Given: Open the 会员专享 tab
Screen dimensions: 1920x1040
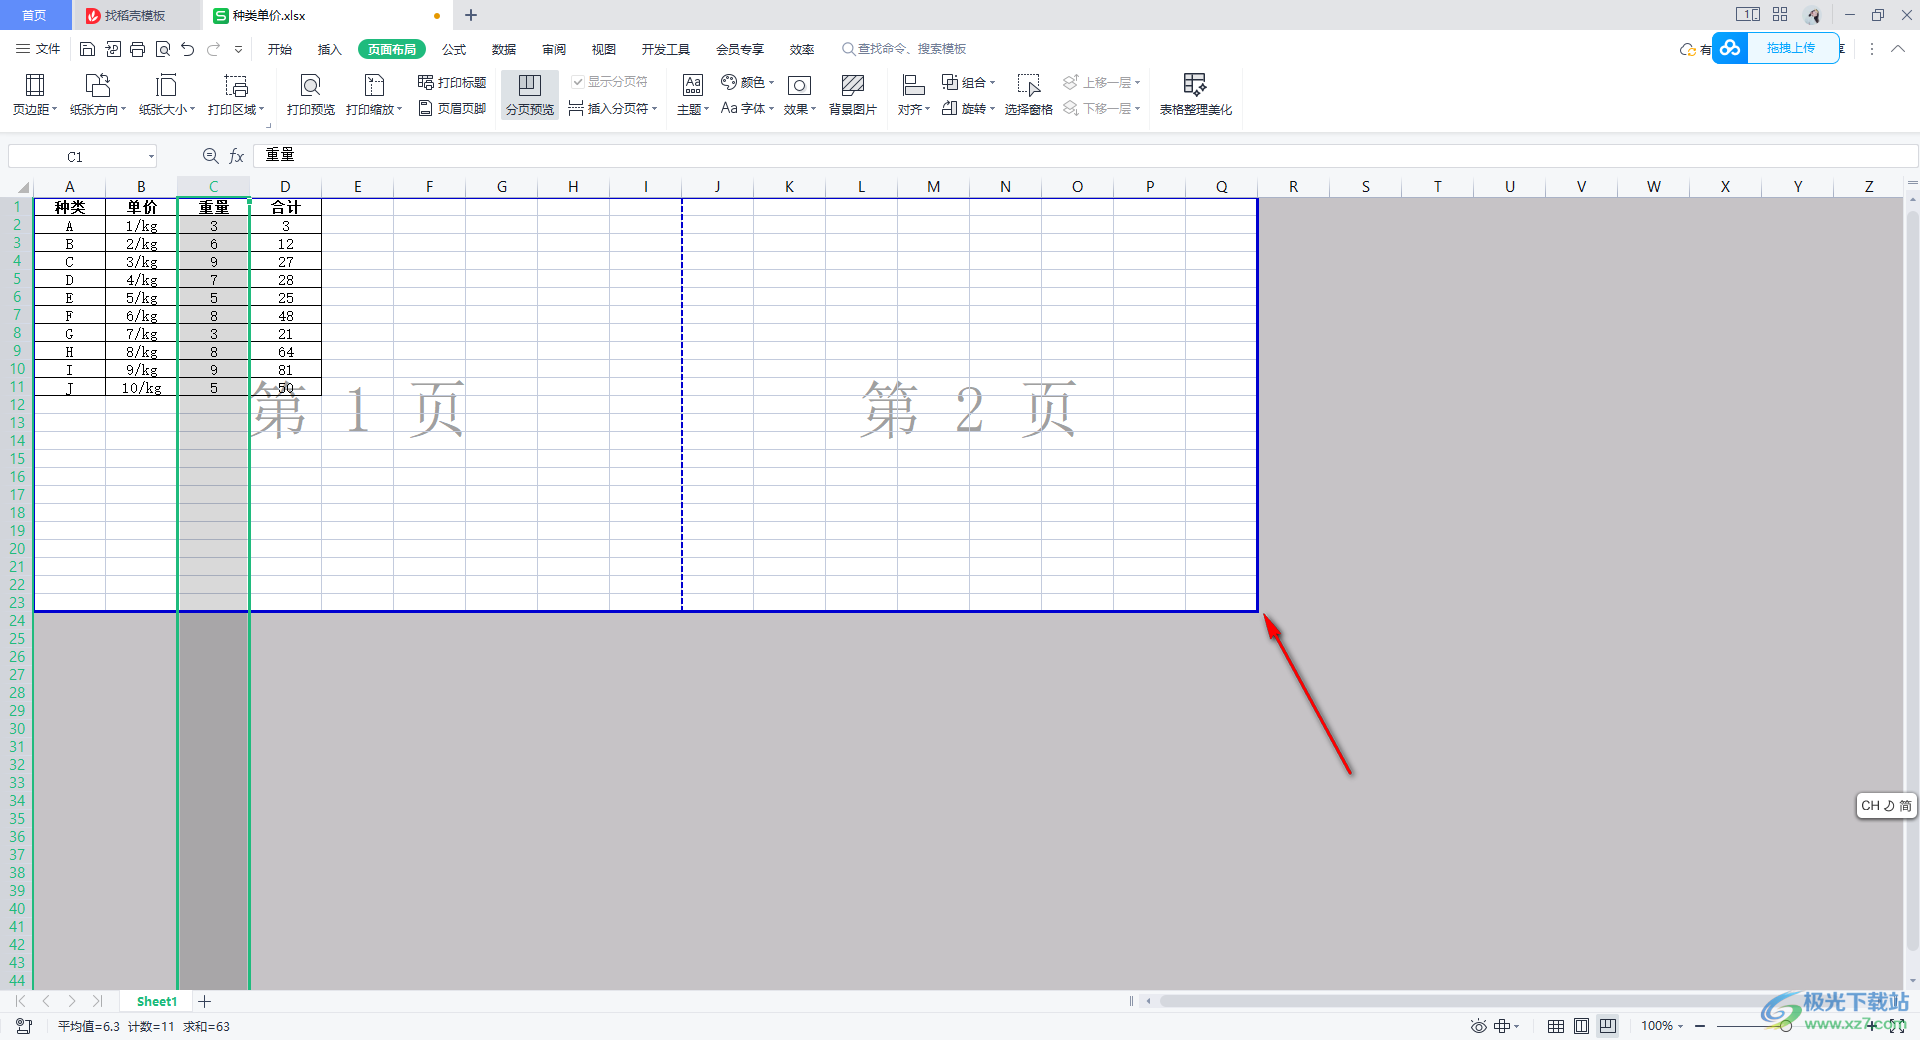Looking at the screenshot, I should click(740, 49).
